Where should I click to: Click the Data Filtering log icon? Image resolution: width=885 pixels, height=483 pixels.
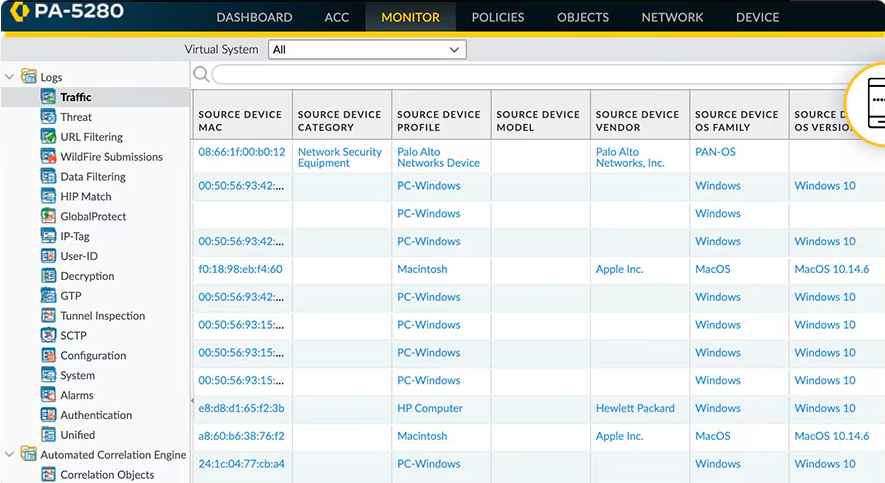[x=49, y=176]
